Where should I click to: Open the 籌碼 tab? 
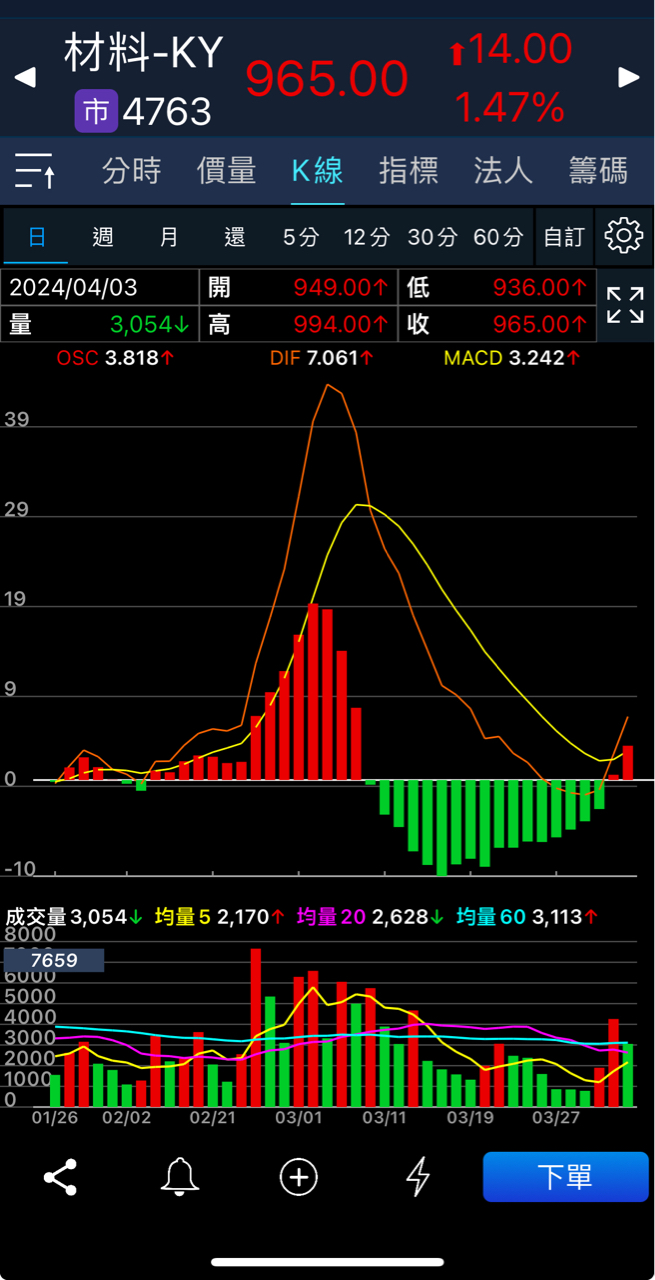coord(598,171)
